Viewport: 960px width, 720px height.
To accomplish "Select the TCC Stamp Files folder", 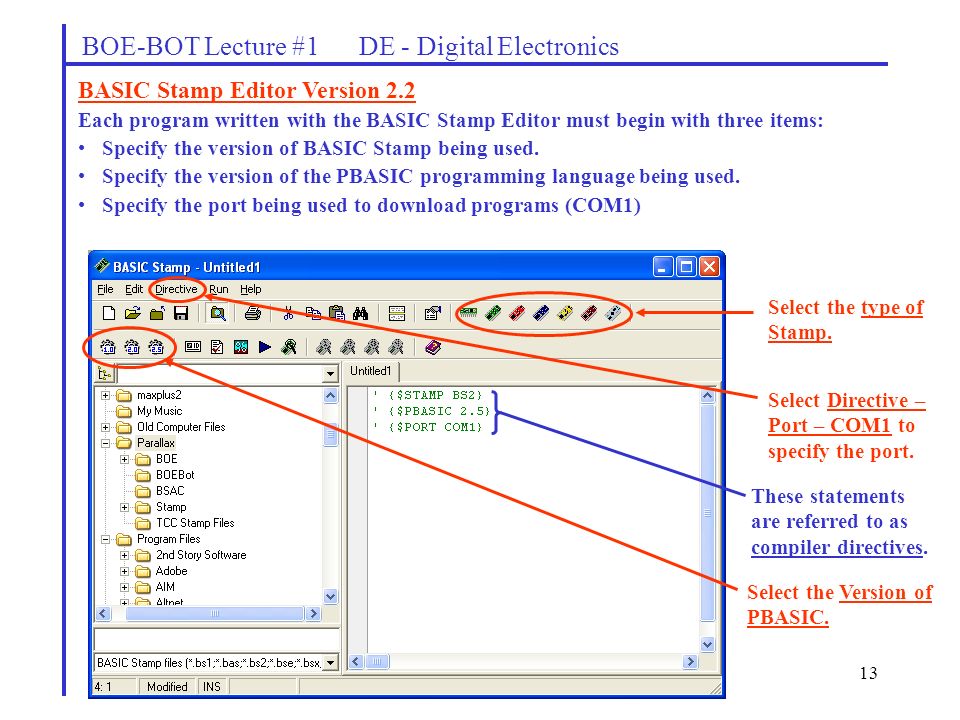I will click(x=195, y=523).
